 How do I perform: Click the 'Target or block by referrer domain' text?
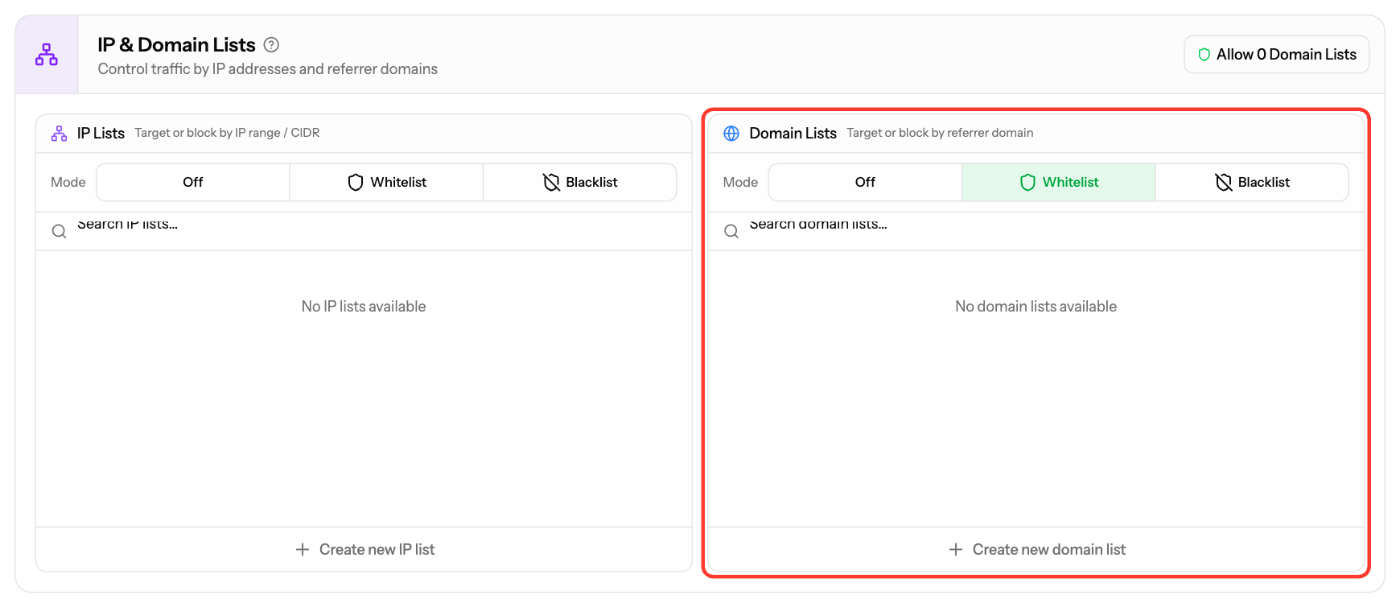(940, 133)
